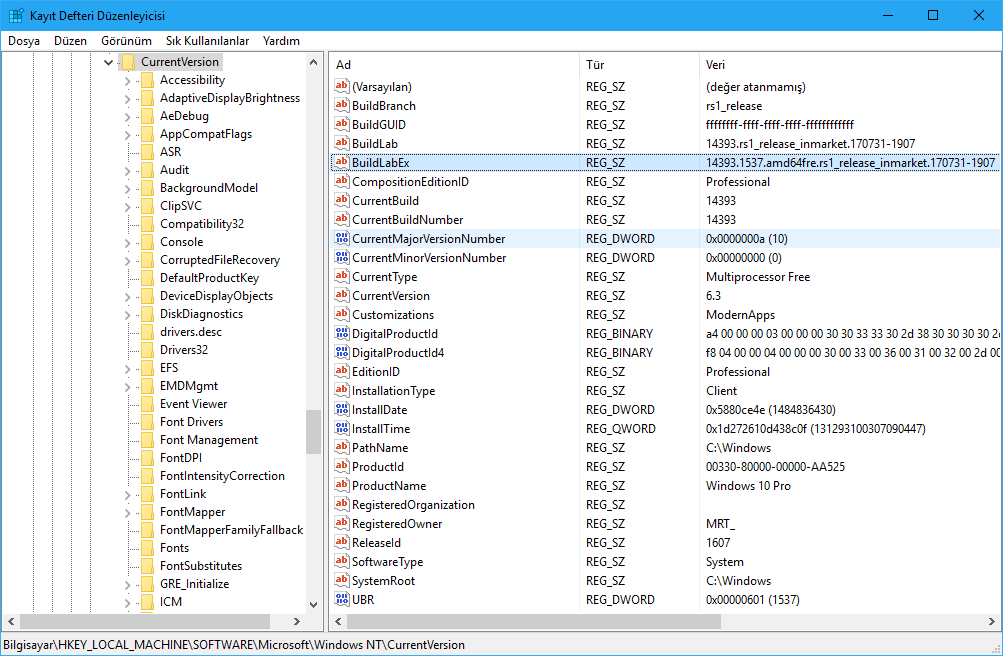This screenshot has width=1003, height=656.
Task: Select the BuildLabEx value row
Action: point(665,162)
